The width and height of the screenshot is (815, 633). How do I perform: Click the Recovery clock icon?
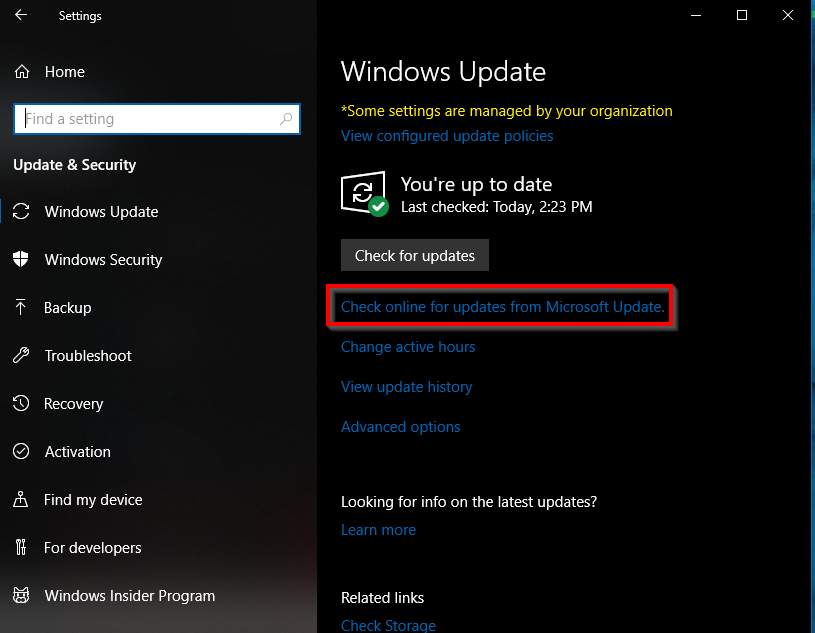tap(21, 403)
